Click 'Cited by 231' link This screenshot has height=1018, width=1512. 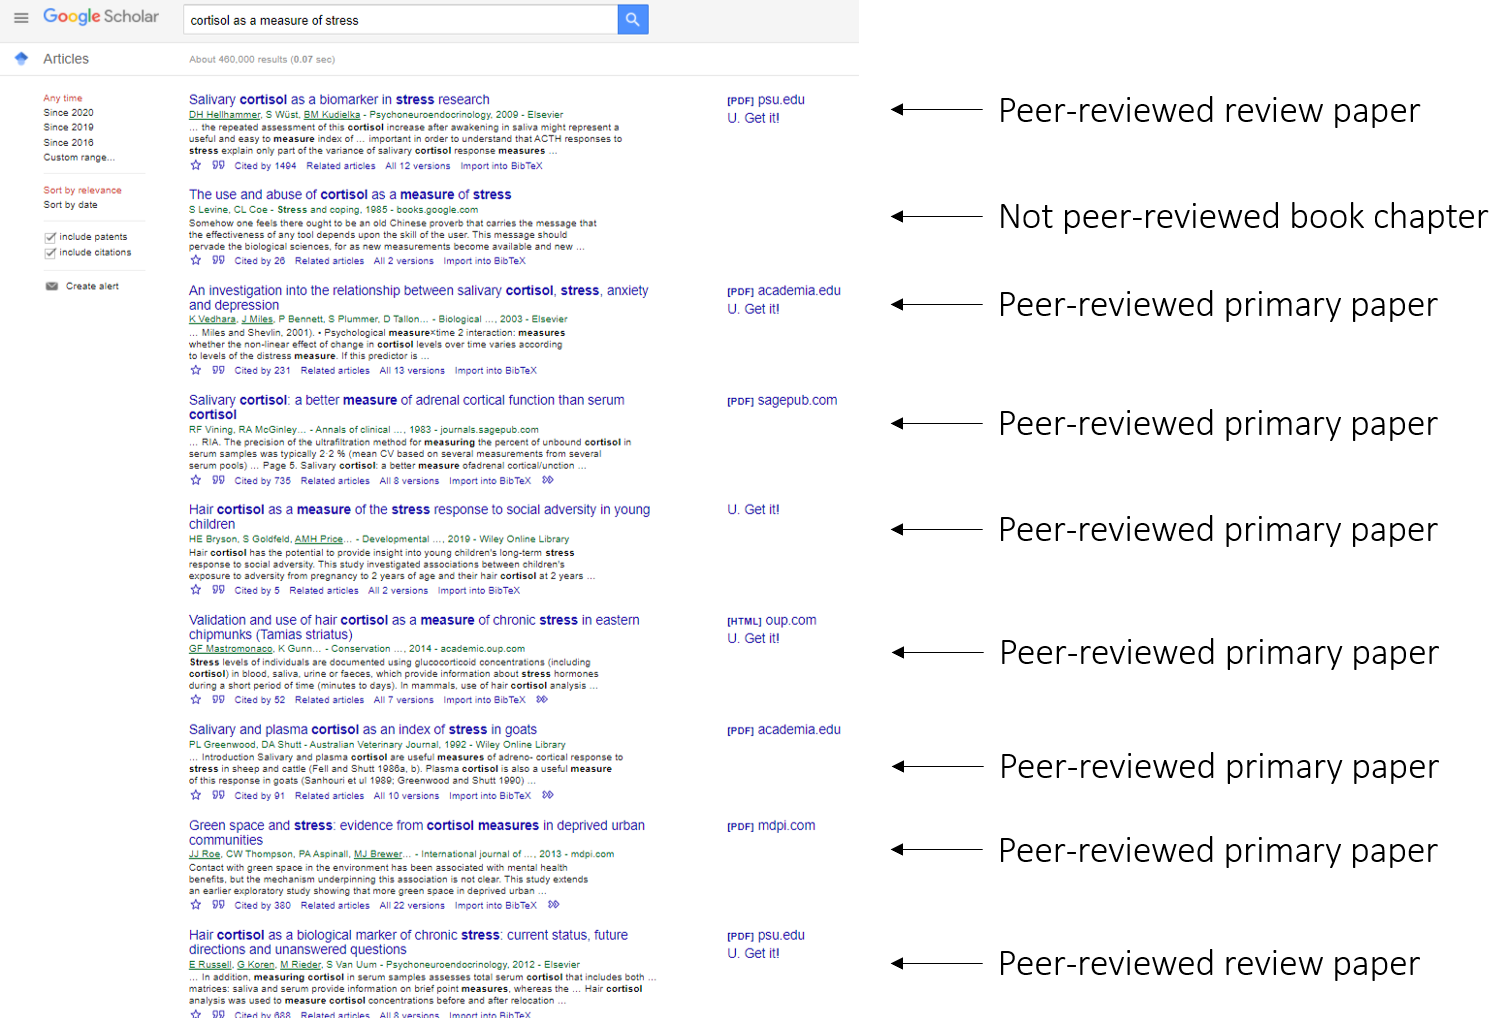(262, 371)
